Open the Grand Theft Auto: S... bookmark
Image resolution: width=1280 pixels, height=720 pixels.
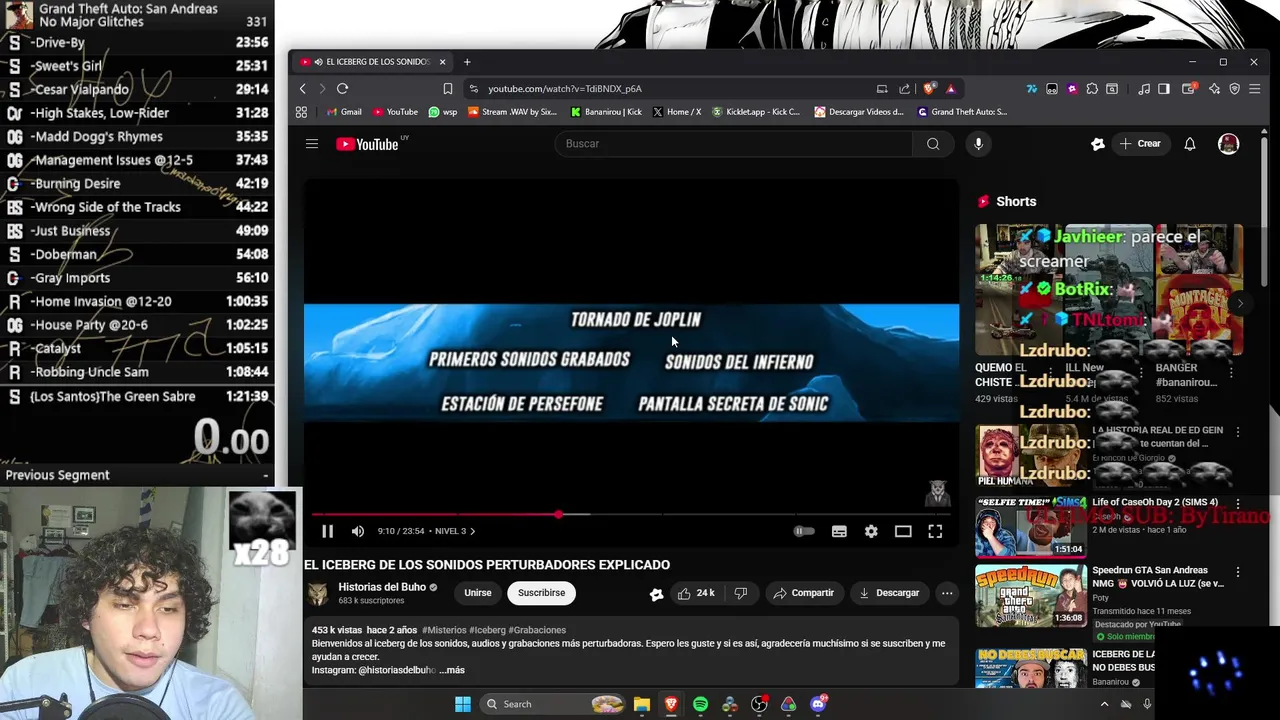coord(962,112)
